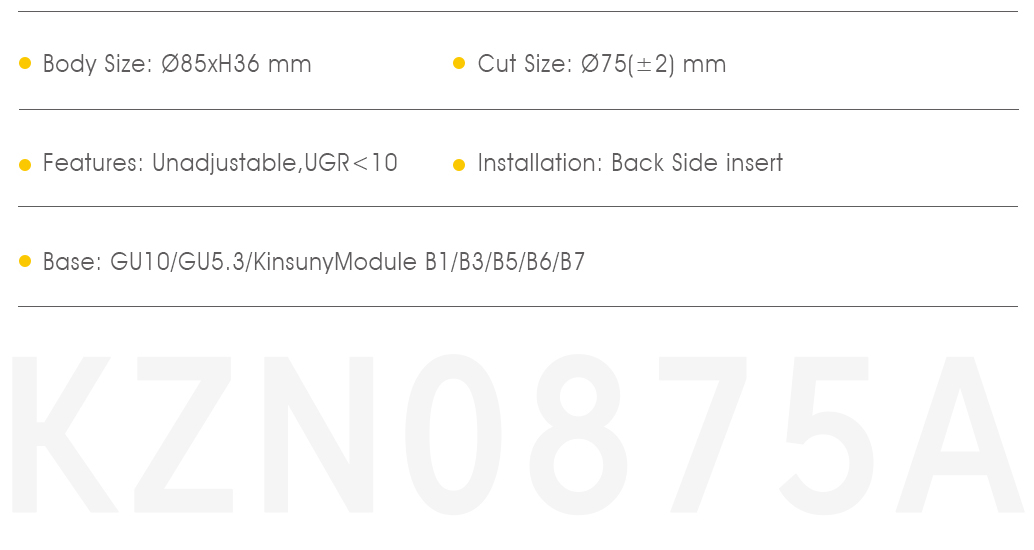
Task: Click the Body Size Ø85xH36 mm text
Action: pyautogui.click(x=177, y=64)
